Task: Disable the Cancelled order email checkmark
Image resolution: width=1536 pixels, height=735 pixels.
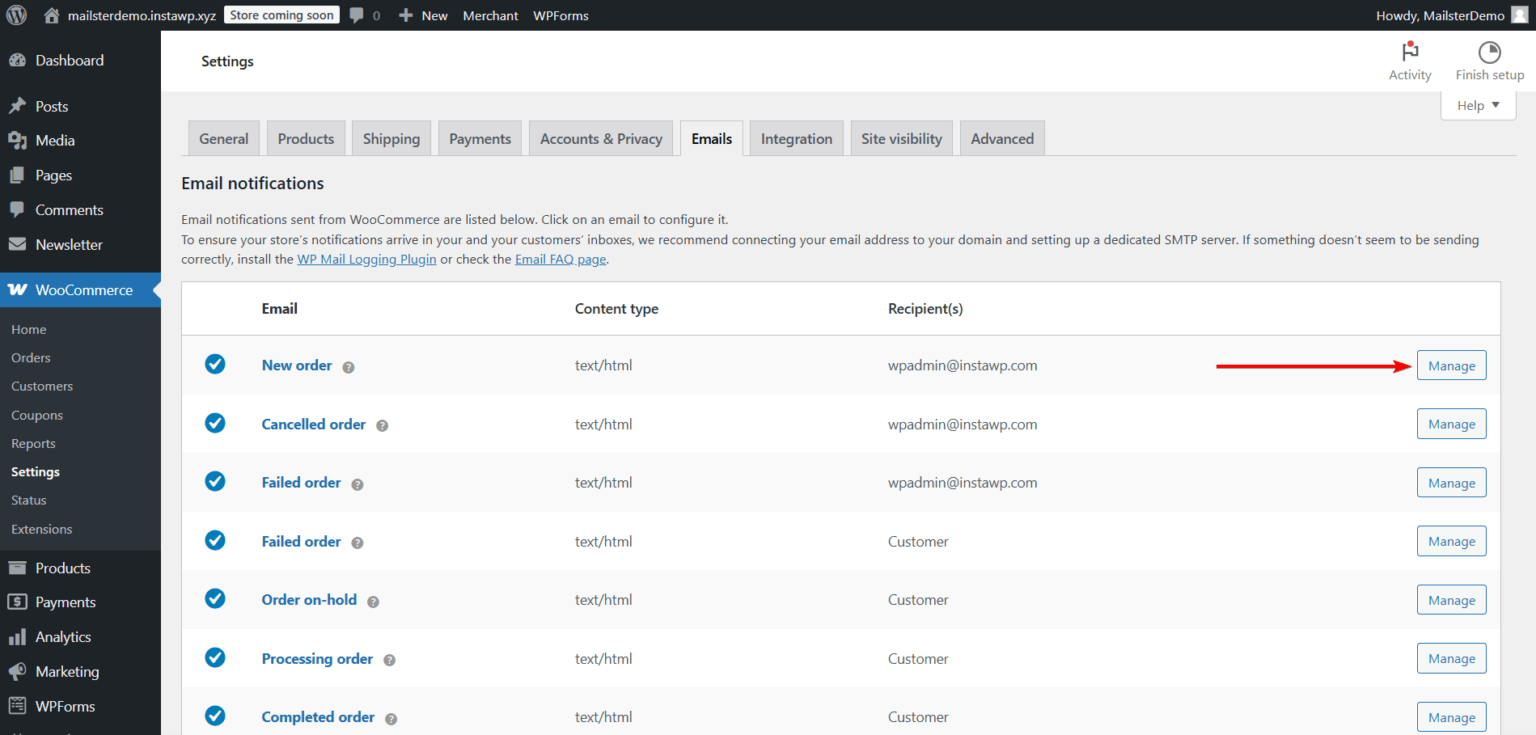Action: [x=215, y=423]
